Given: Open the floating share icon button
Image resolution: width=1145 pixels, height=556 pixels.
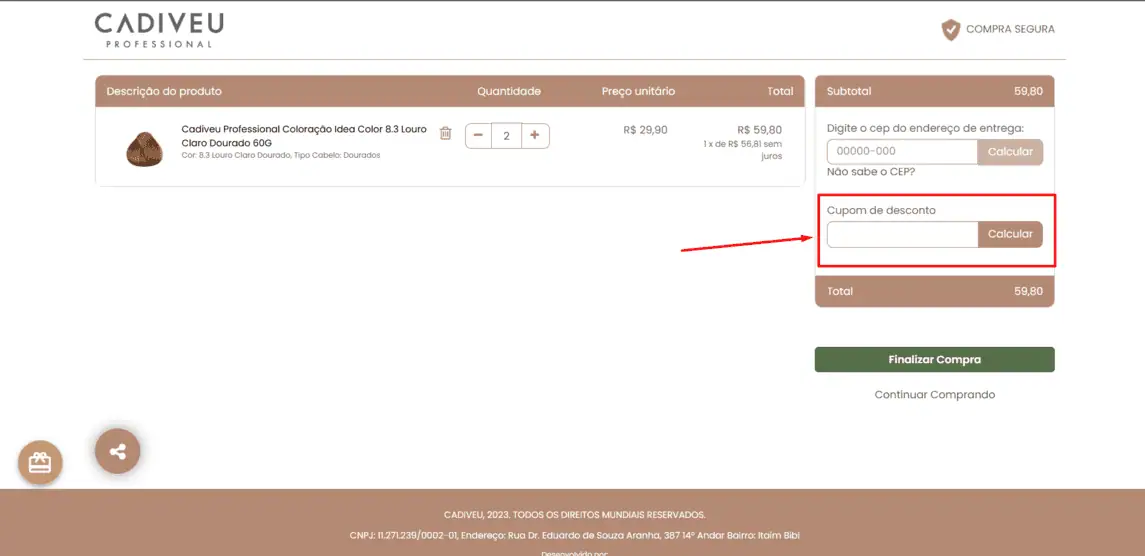Looking at the screenshot, I should tap(118, 452).
